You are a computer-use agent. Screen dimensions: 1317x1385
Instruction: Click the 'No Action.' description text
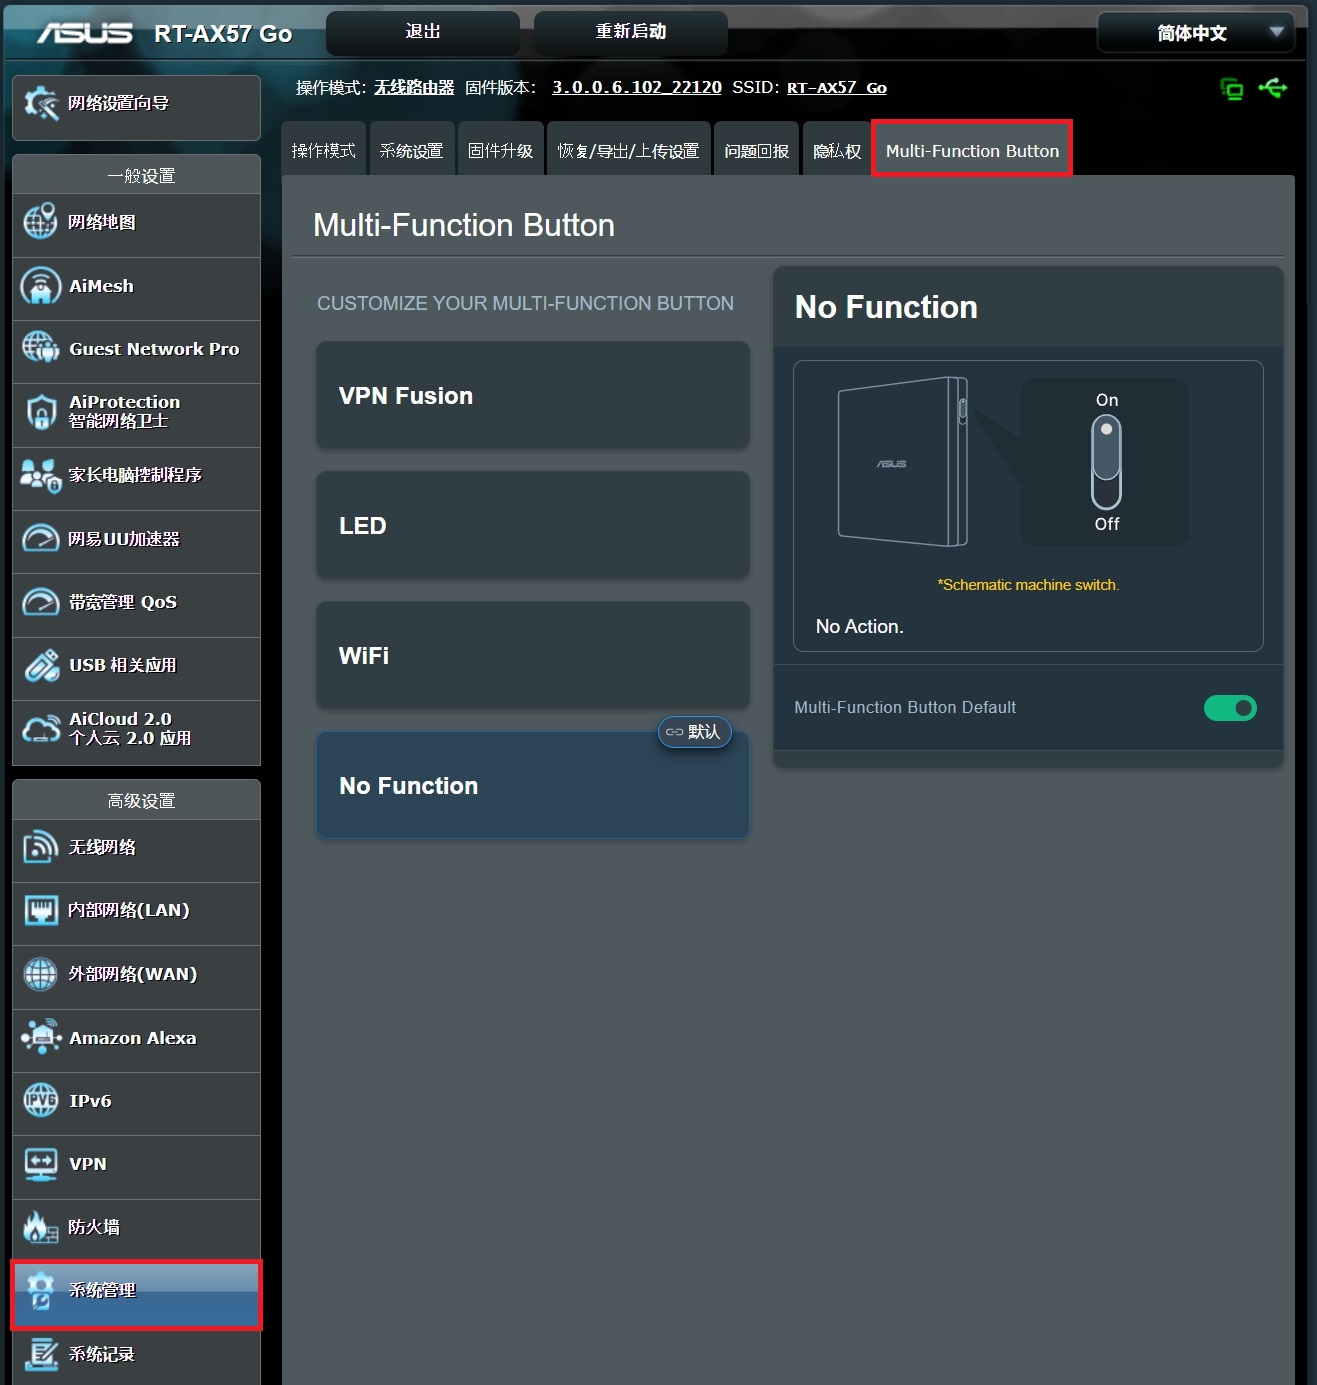coord(860,627)
